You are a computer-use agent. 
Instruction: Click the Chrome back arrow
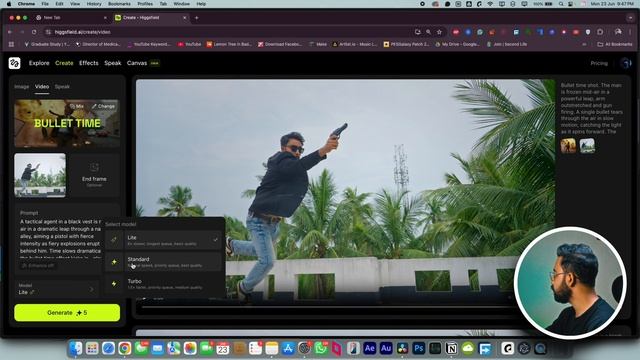pyautogui.click(x=10, y=32)
